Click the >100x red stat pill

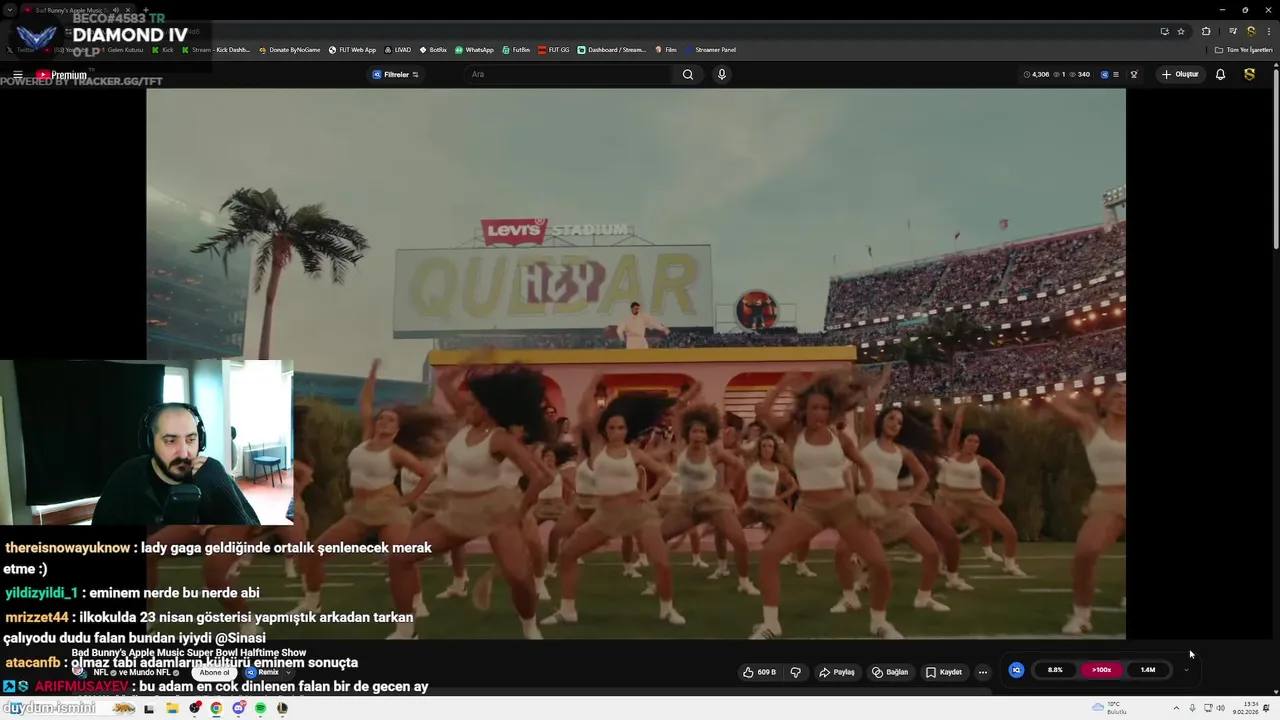[x=1101, y=670]
